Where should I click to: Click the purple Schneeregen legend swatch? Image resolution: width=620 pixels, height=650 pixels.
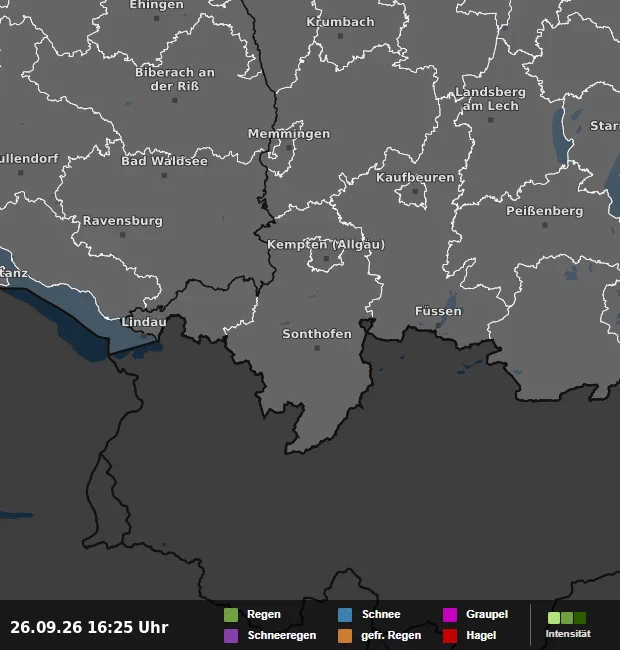point(231,636)
